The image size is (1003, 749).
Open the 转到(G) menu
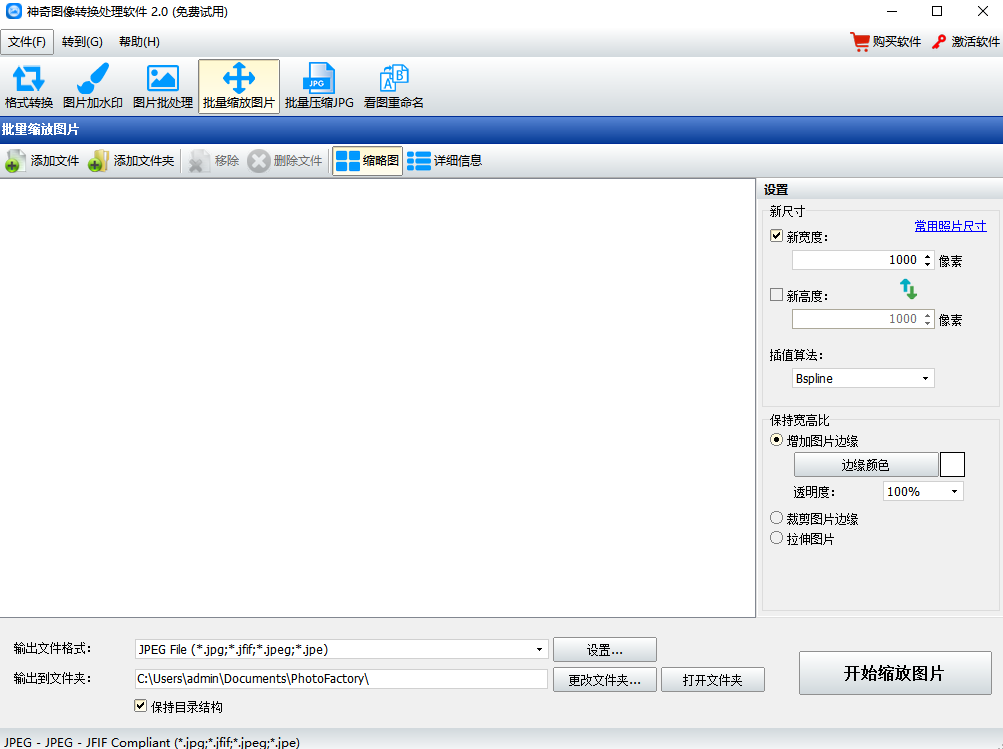[x=82, y=42]
